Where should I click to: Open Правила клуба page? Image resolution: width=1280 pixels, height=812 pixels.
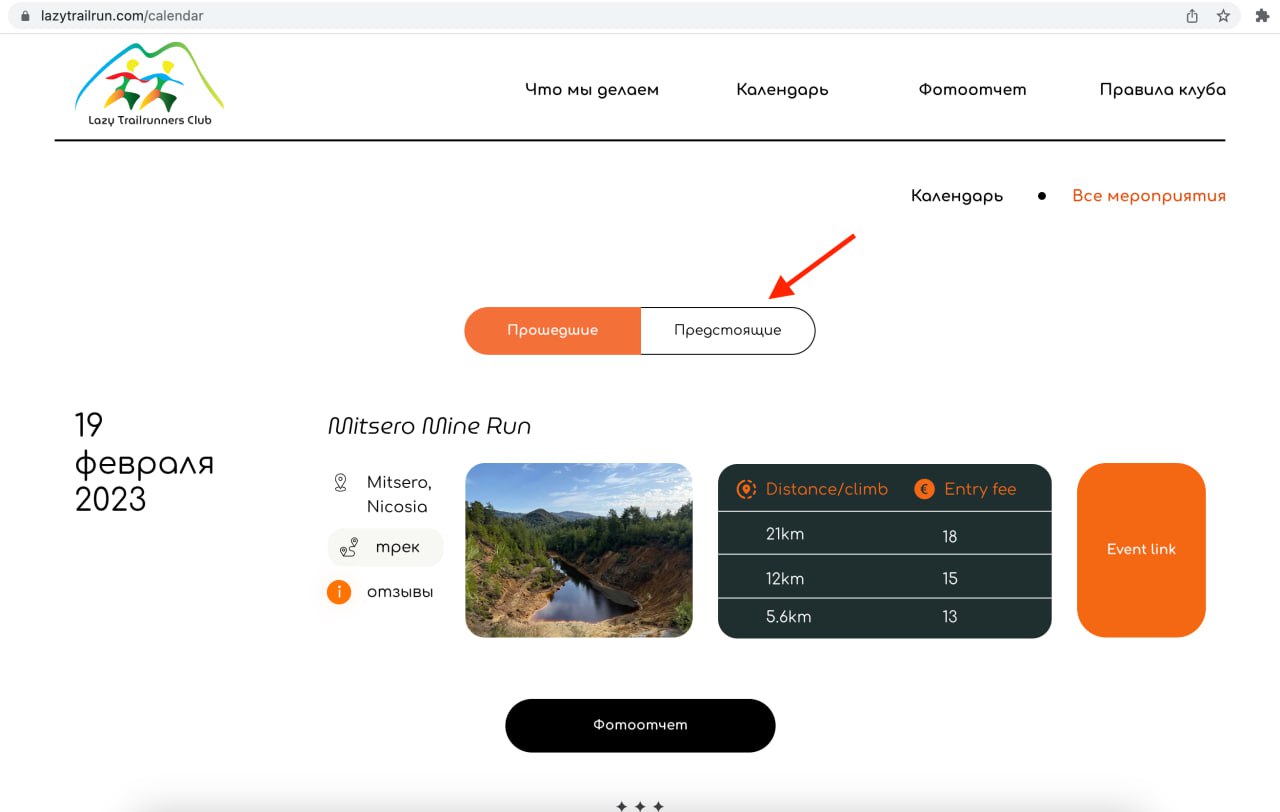coord(1162,89)
